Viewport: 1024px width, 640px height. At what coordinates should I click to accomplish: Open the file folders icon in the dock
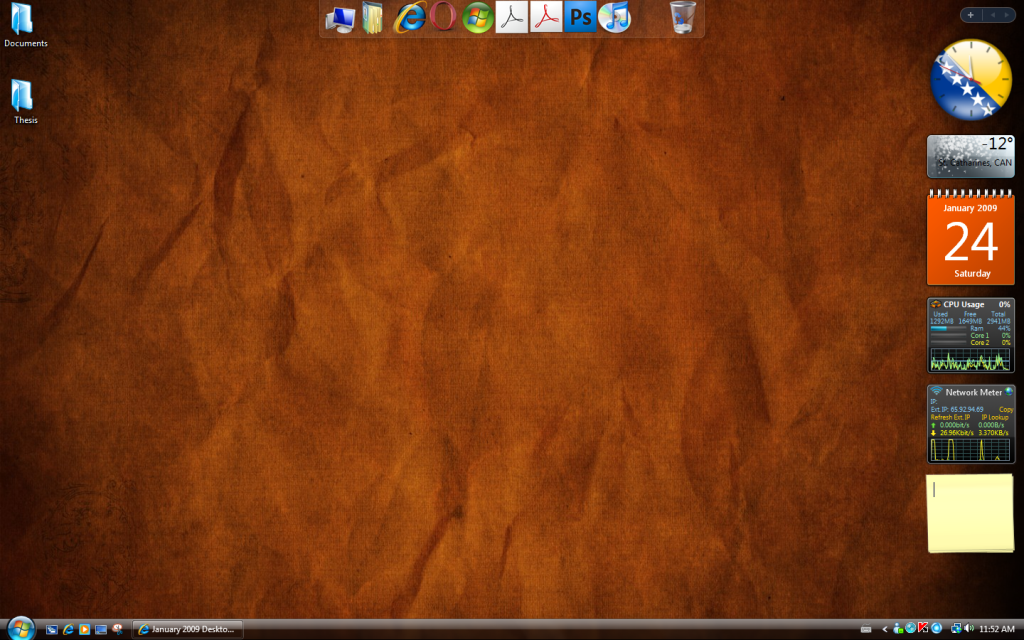point(373,18)
